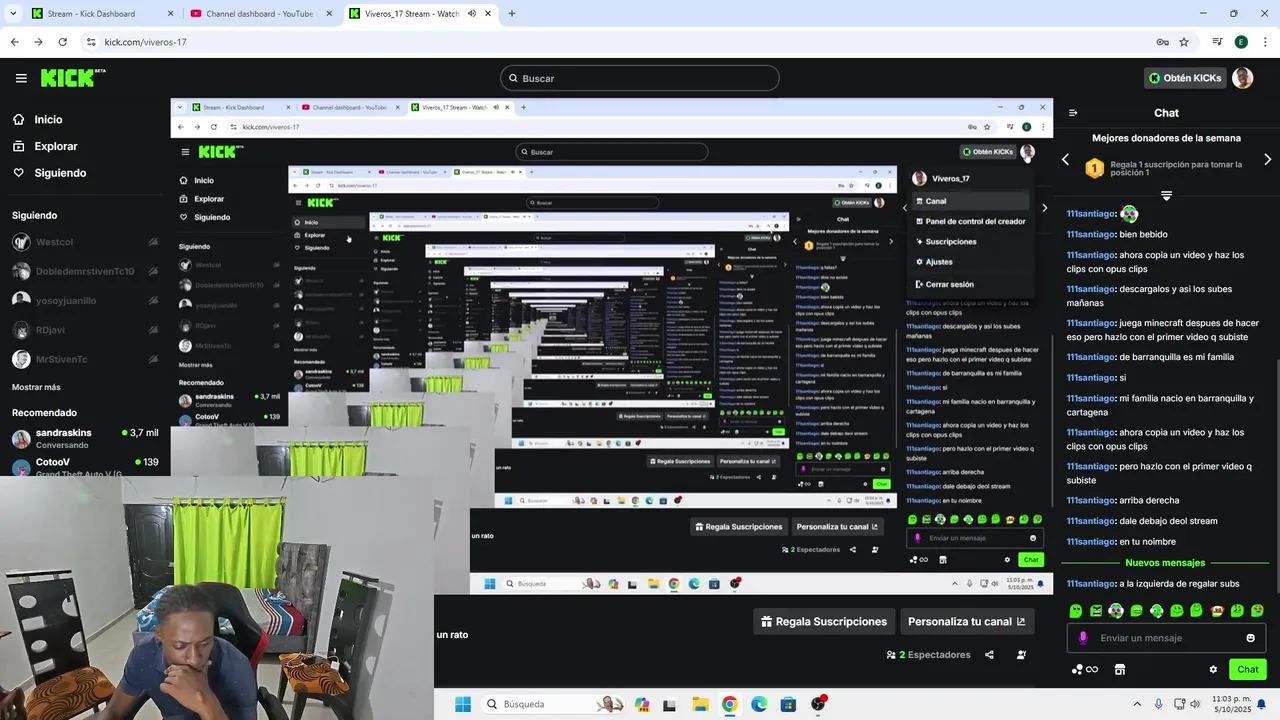Open a new browser tab
The height and width of the screenshot is (720, 1280).
(512, 14)
